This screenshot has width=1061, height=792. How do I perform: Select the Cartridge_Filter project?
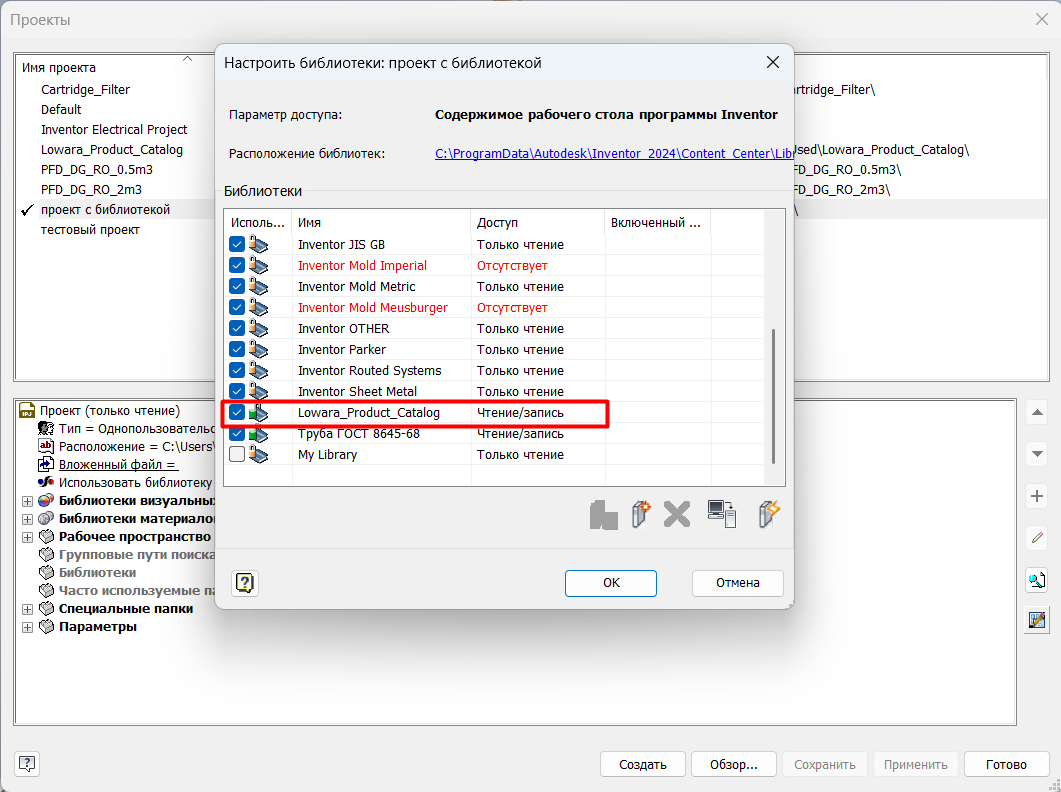click(85, 89)
